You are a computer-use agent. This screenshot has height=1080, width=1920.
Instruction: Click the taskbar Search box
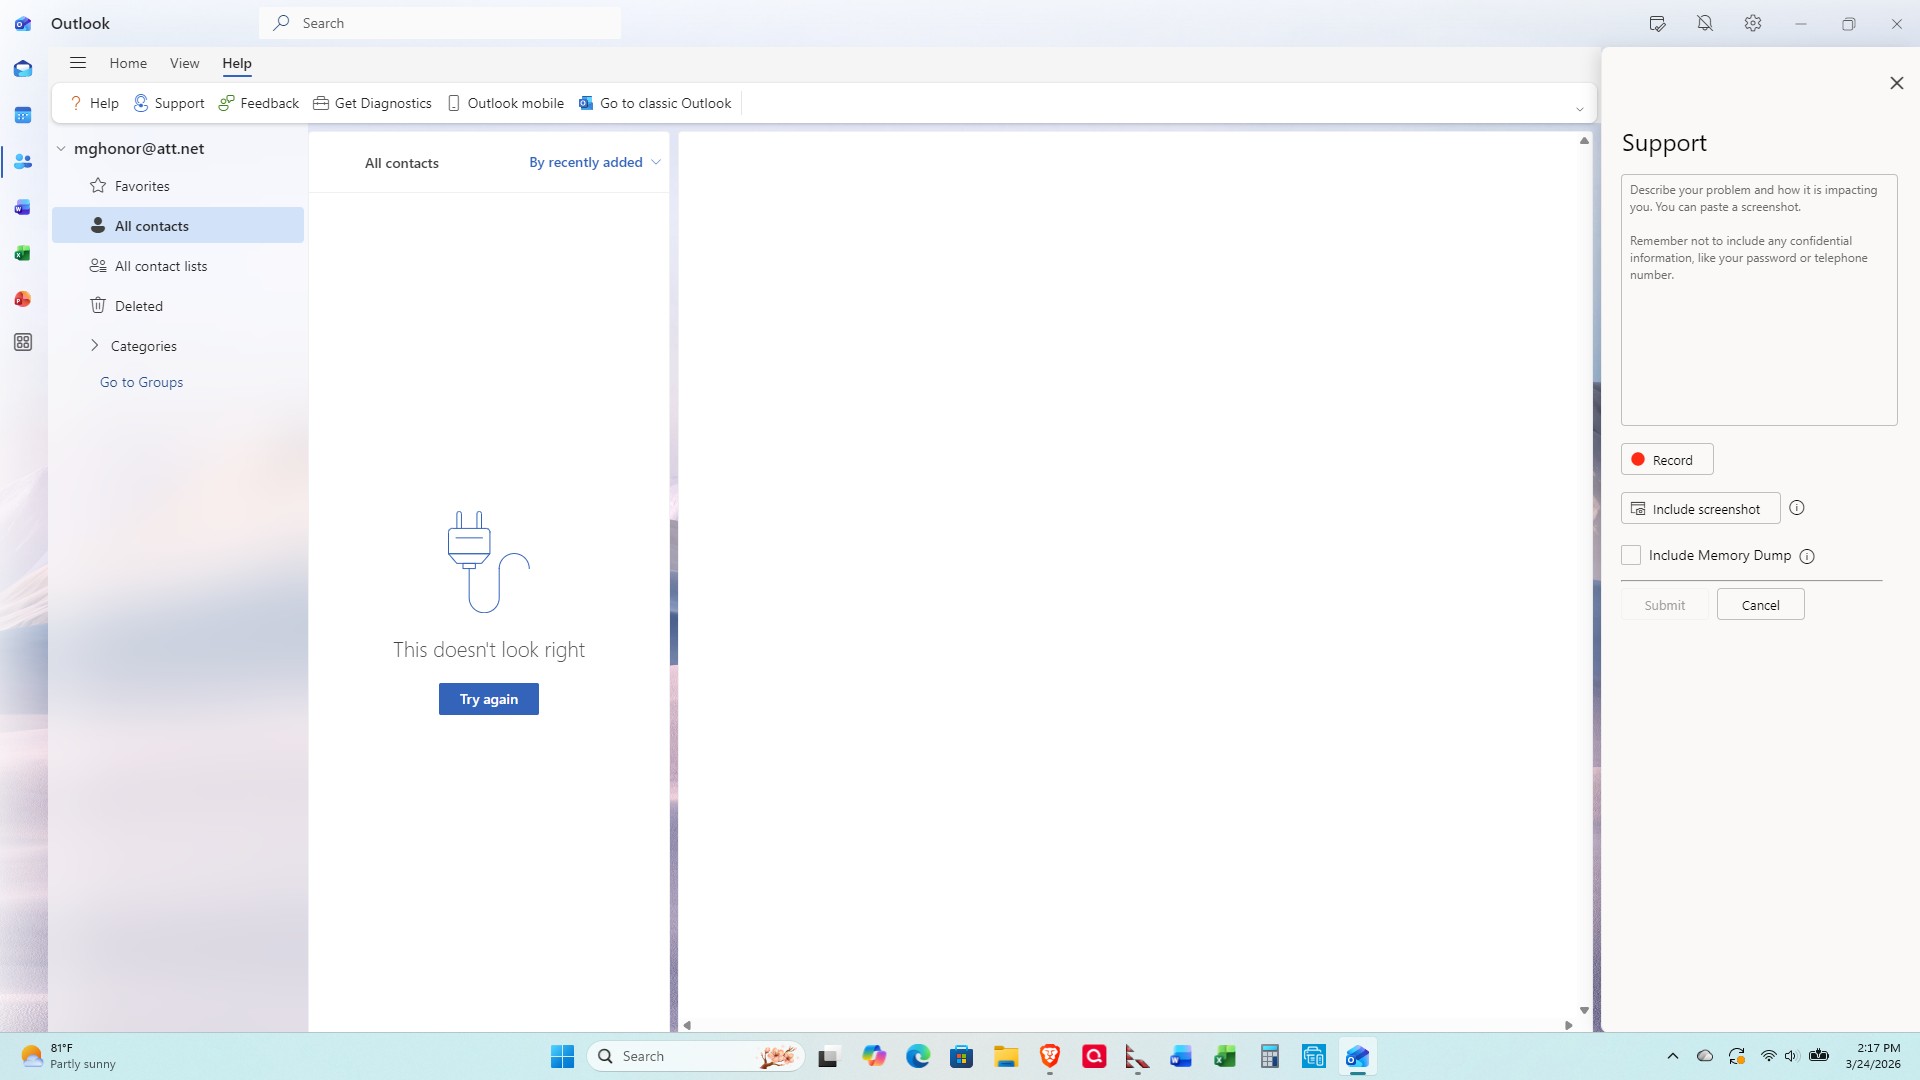[697, 1056]
